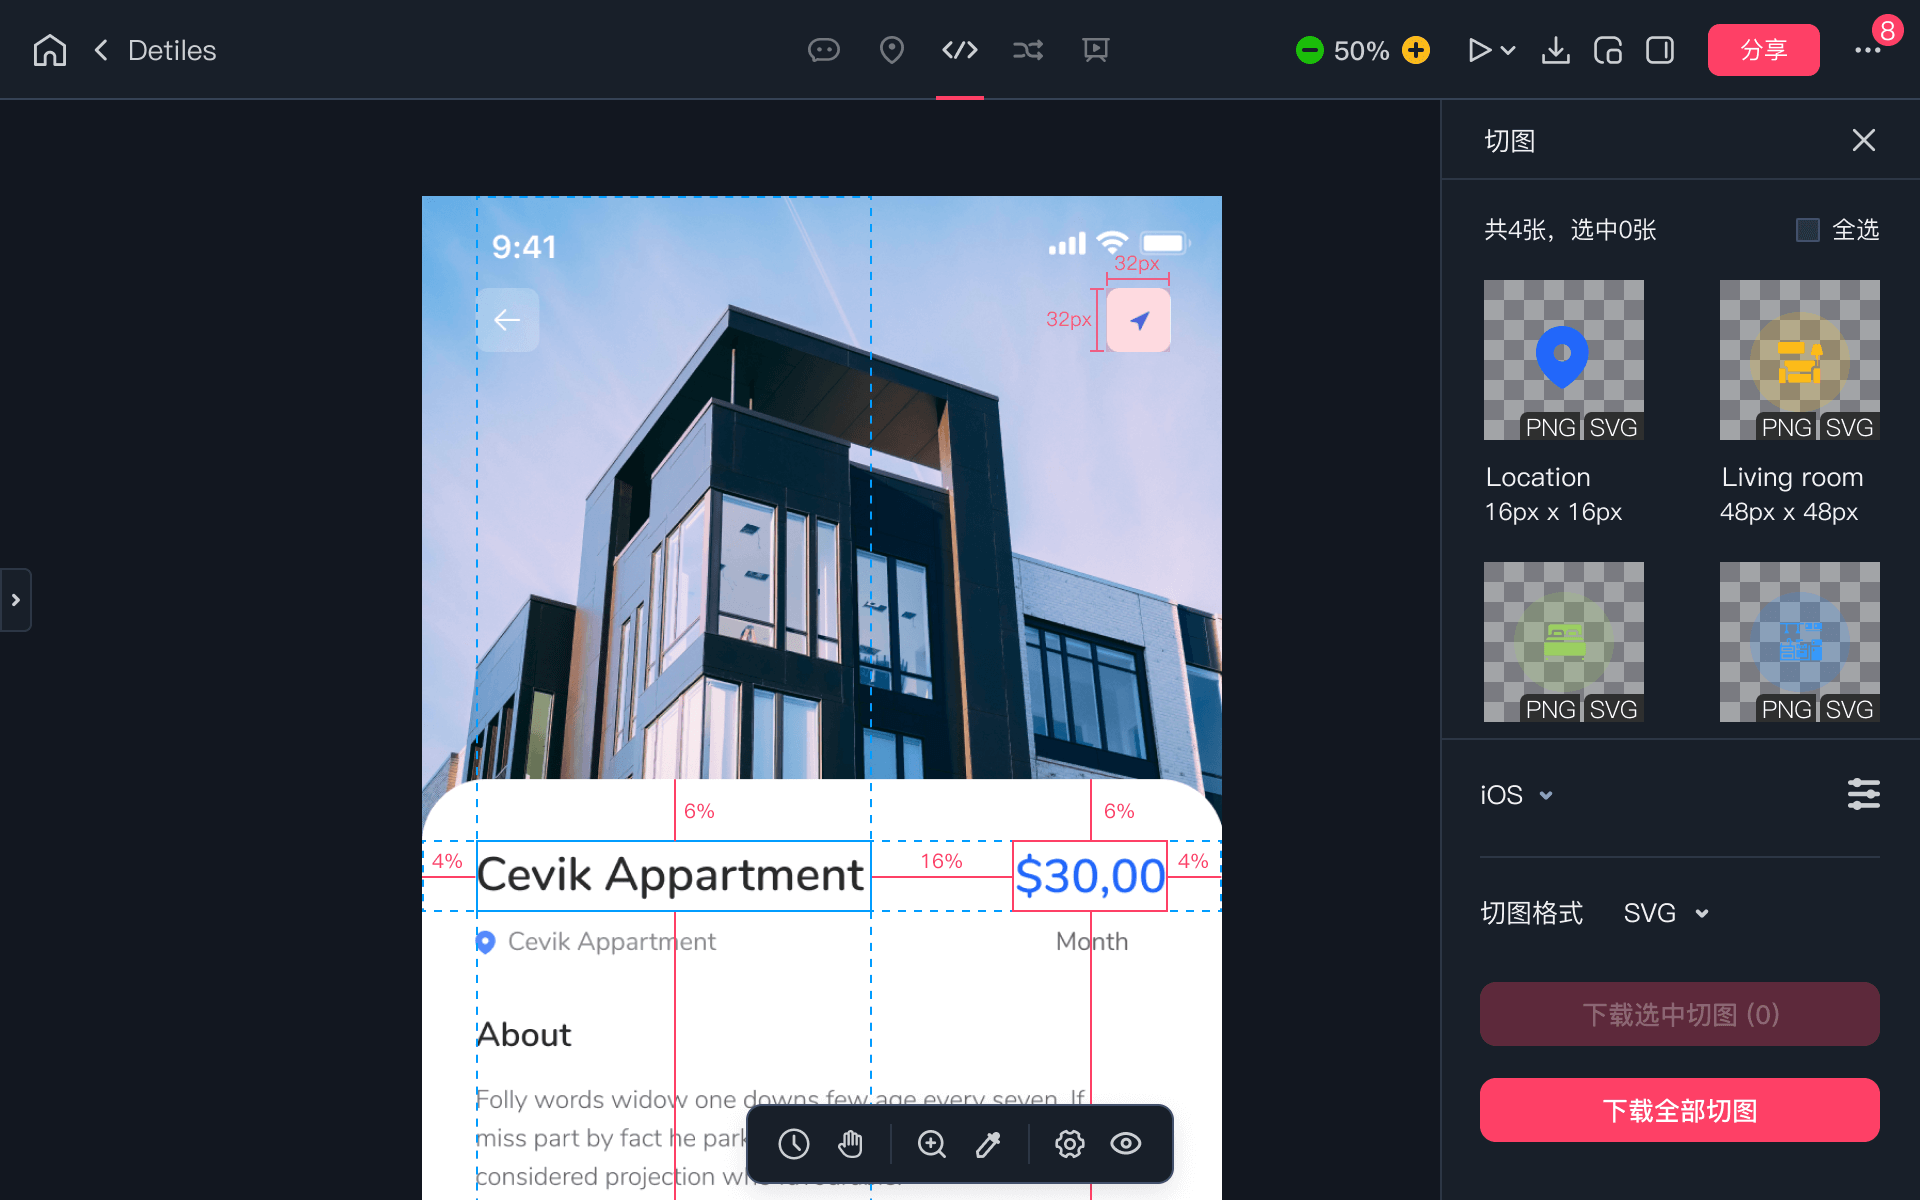Screen dimensions: 1920x1200
Task: Switch to the code inspect tab
Action: pos(960,50)
